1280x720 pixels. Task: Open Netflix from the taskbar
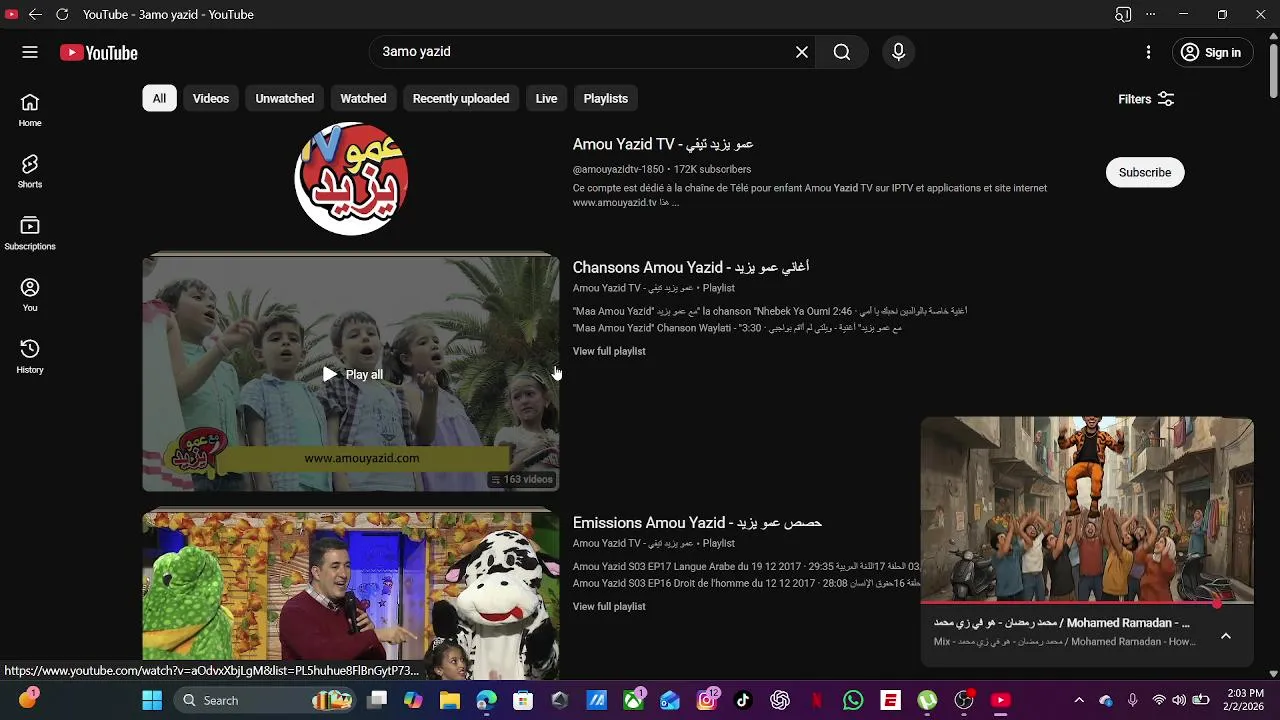pyautogui.click(x=817, y=700)
